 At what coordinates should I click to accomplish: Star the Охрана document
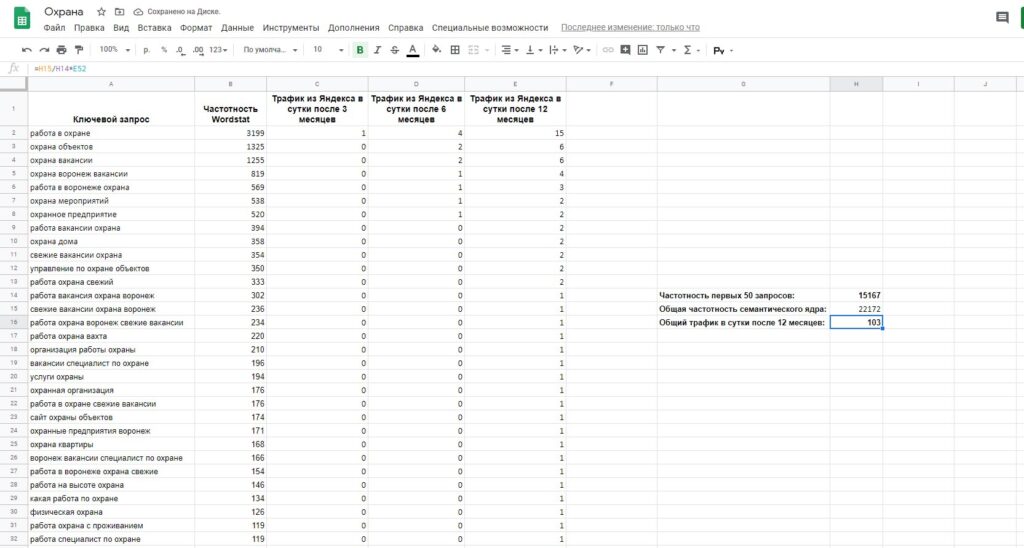coord(101,11)
